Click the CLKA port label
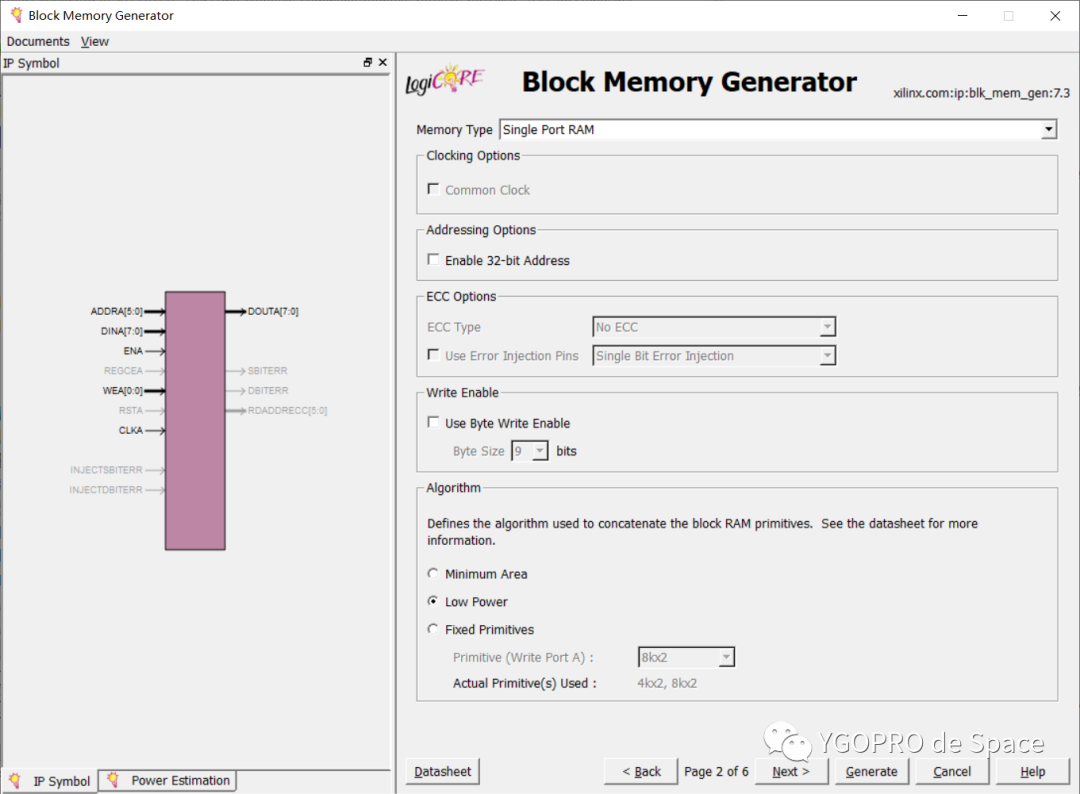Viewport: 1080px width, 794px height. (131, 430)
